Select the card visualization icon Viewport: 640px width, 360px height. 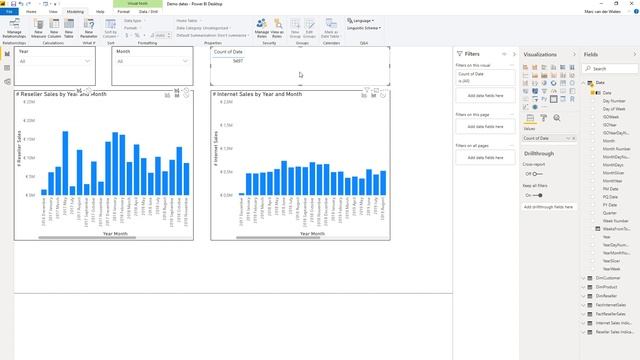coord(563,91)
